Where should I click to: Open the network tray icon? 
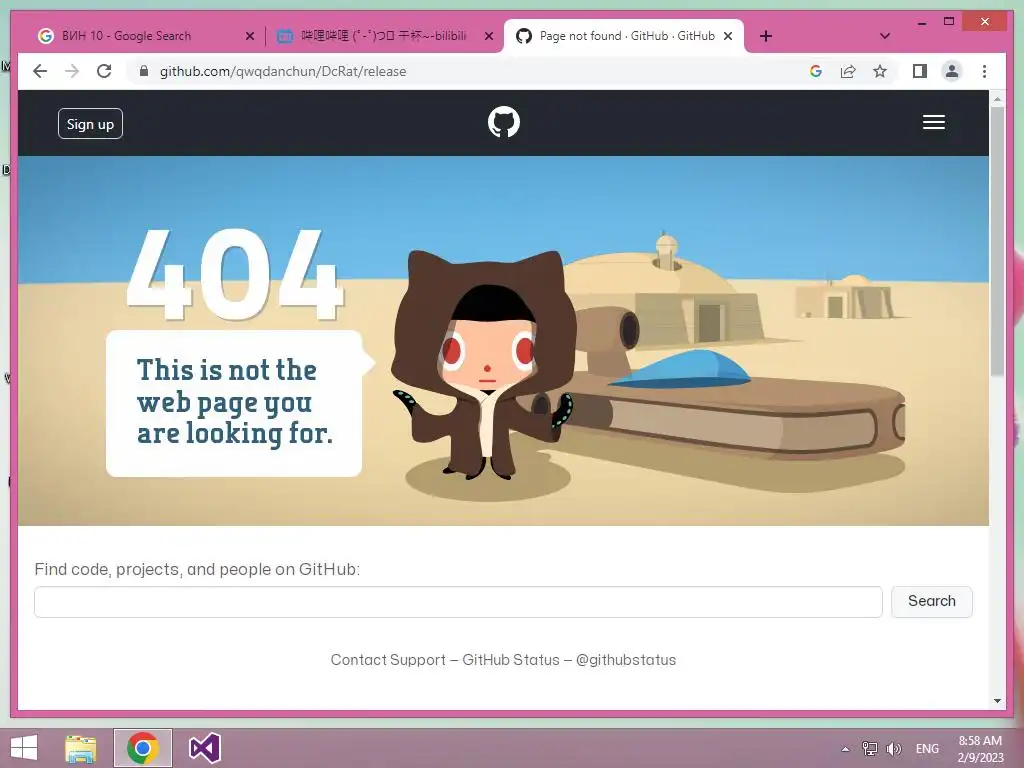[x=869, y=749]
